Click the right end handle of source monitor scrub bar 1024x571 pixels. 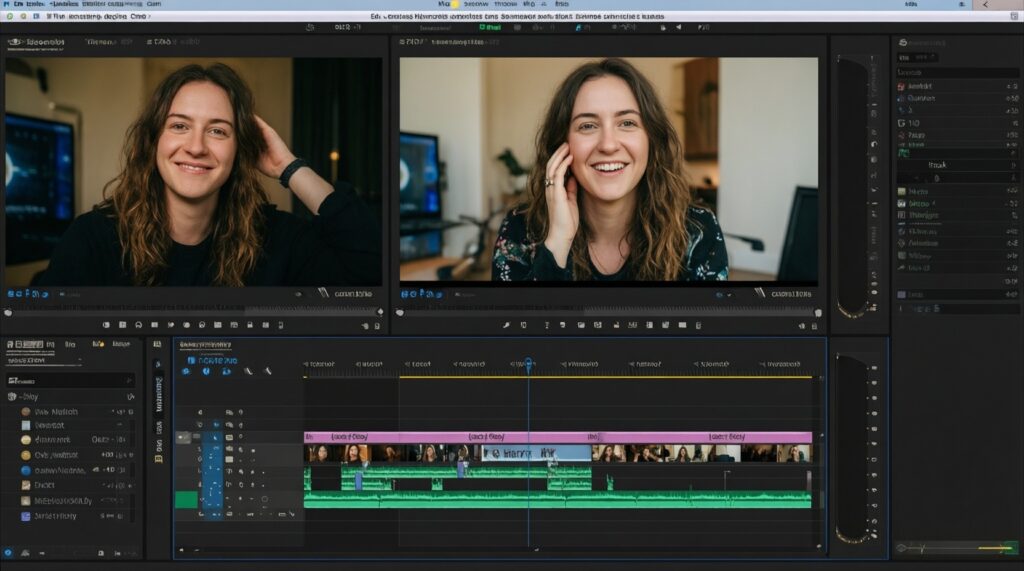(379, 312)
